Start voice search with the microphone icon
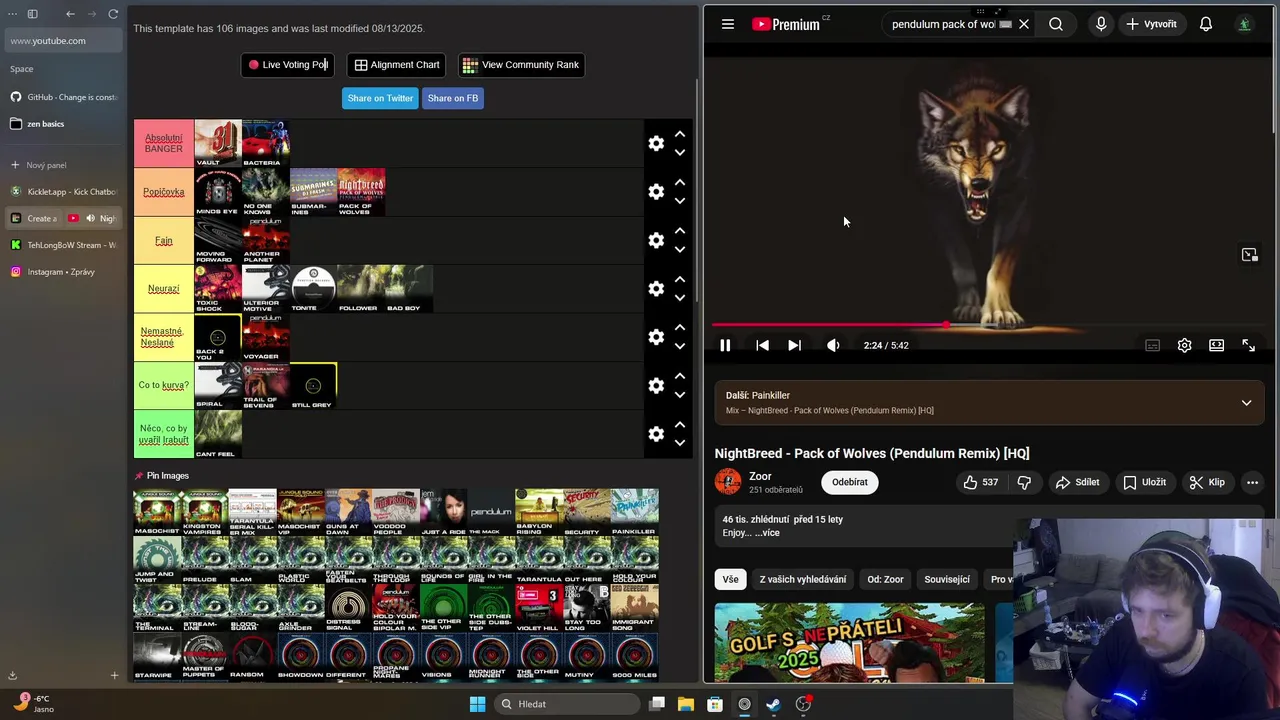Image resolution: width=1280 pixels, height=720 pixels. [1101, 24]
